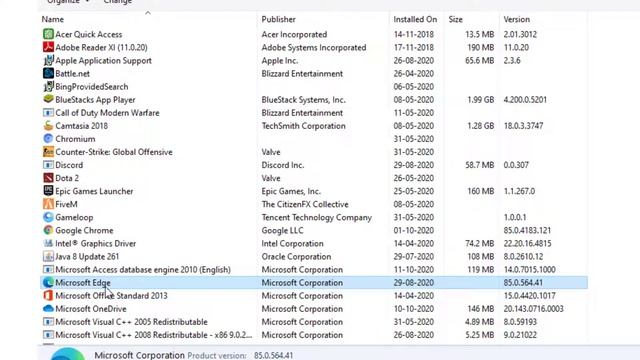Select the Microsoft Office Standard 2013 icon
The image size is (640, 360).
click(x=48, y=296)
